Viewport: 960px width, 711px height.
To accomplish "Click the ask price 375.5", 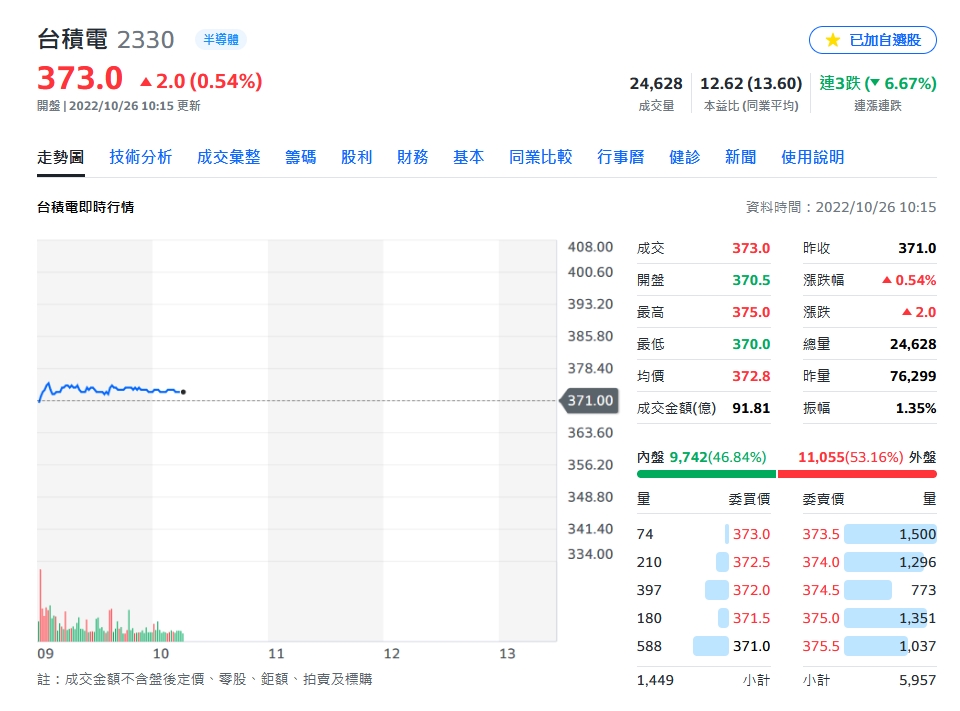I will (x=821, y=646).
